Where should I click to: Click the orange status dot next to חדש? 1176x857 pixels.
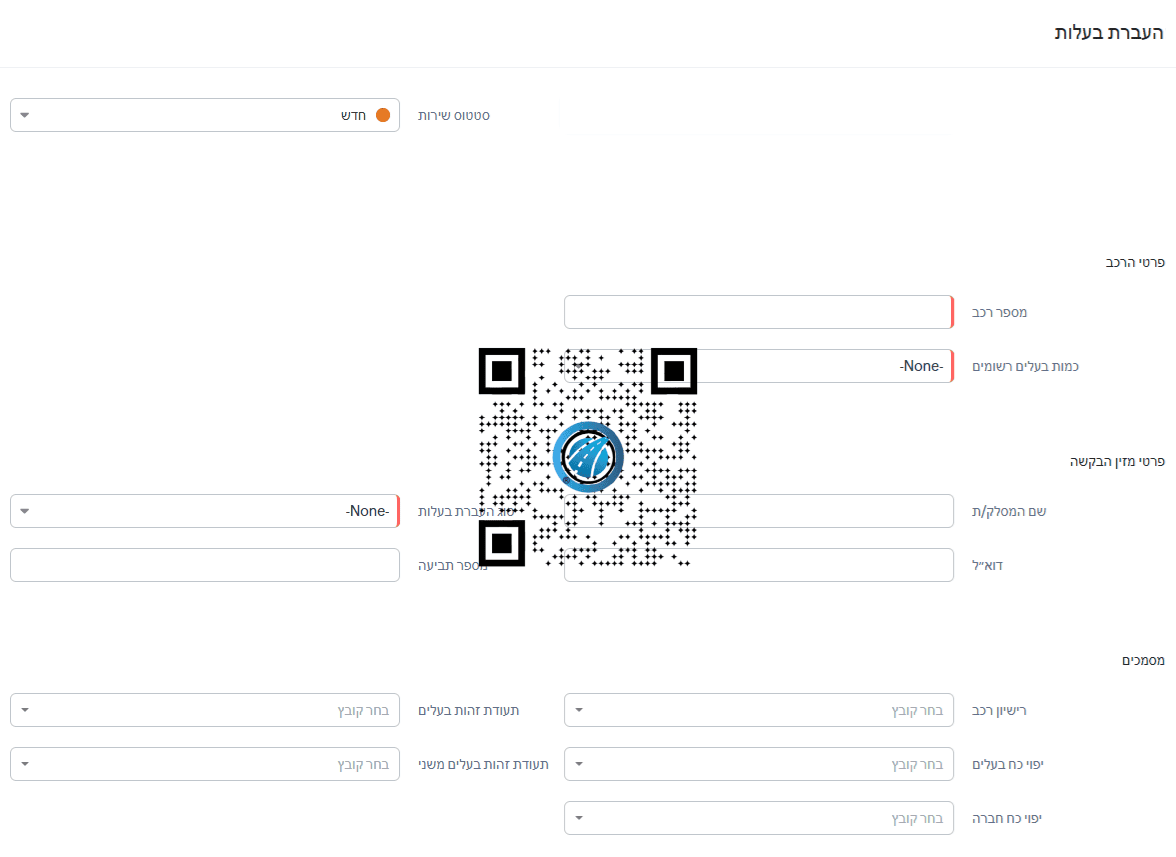click(x=382, y=115)
